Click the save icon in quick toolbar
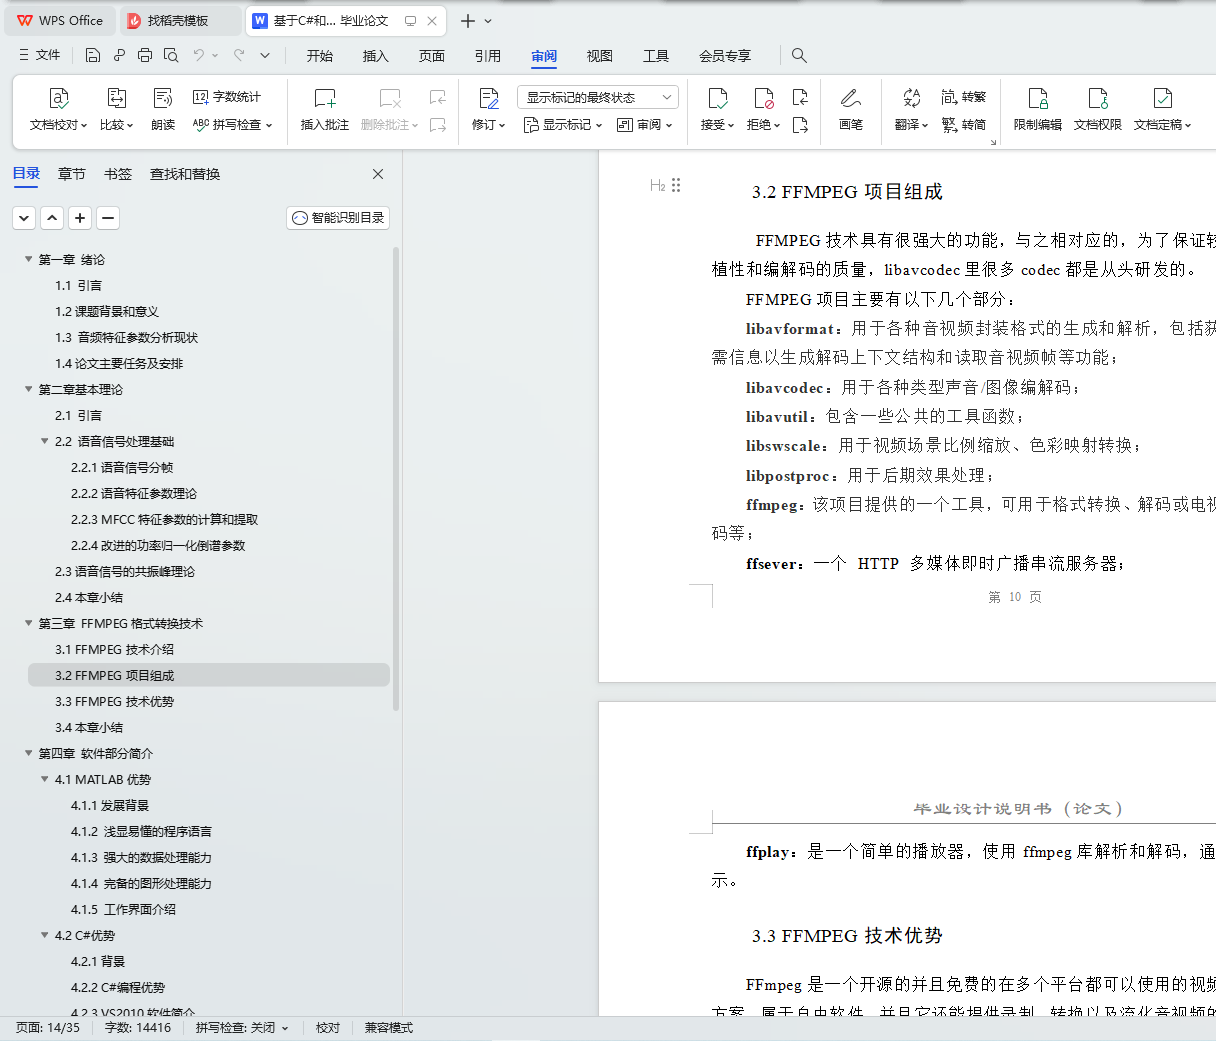 coord(93,55)
